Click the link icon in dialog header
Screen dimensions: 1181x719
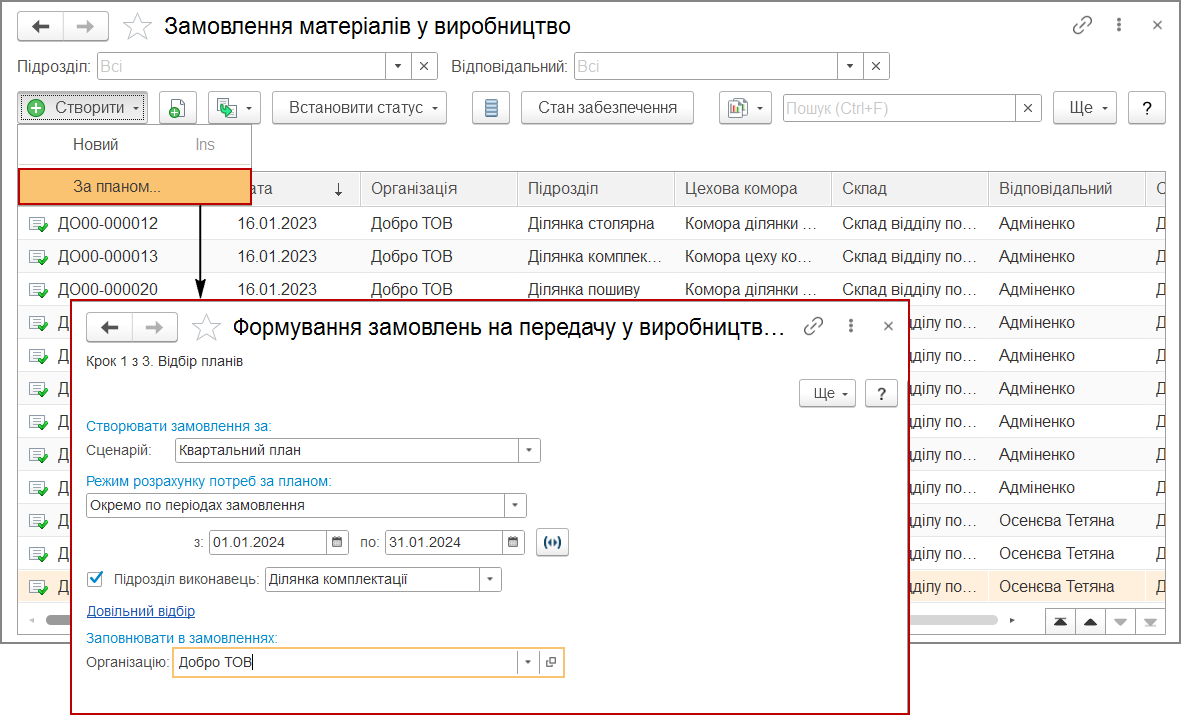[814, 326]
